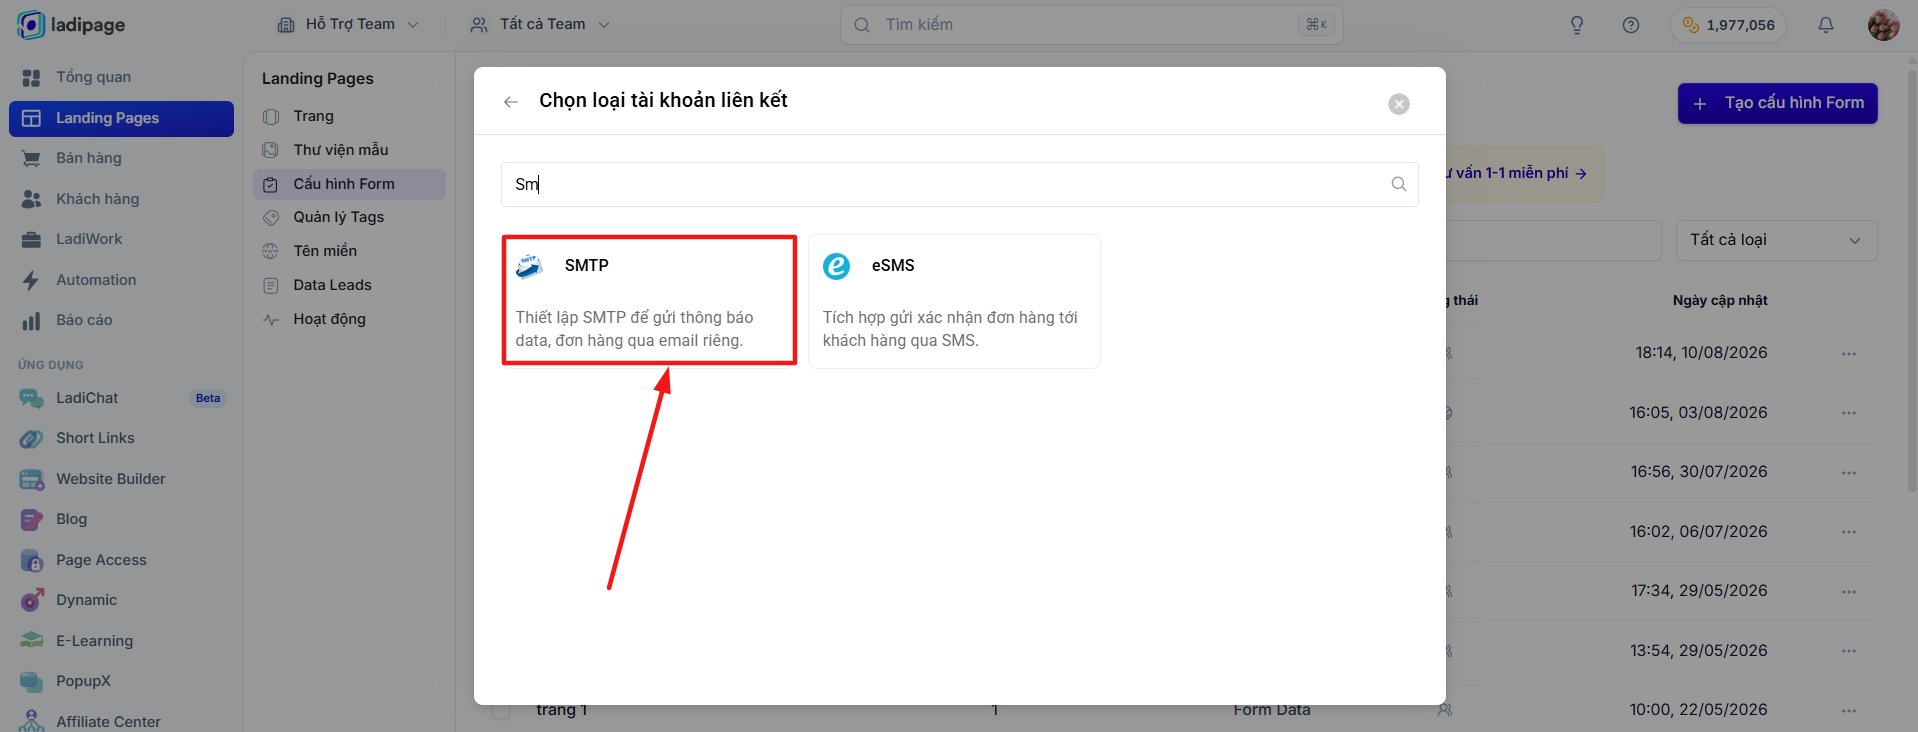Choose the eSMS integration card
1918x732 pixels.
click(954, 301)
